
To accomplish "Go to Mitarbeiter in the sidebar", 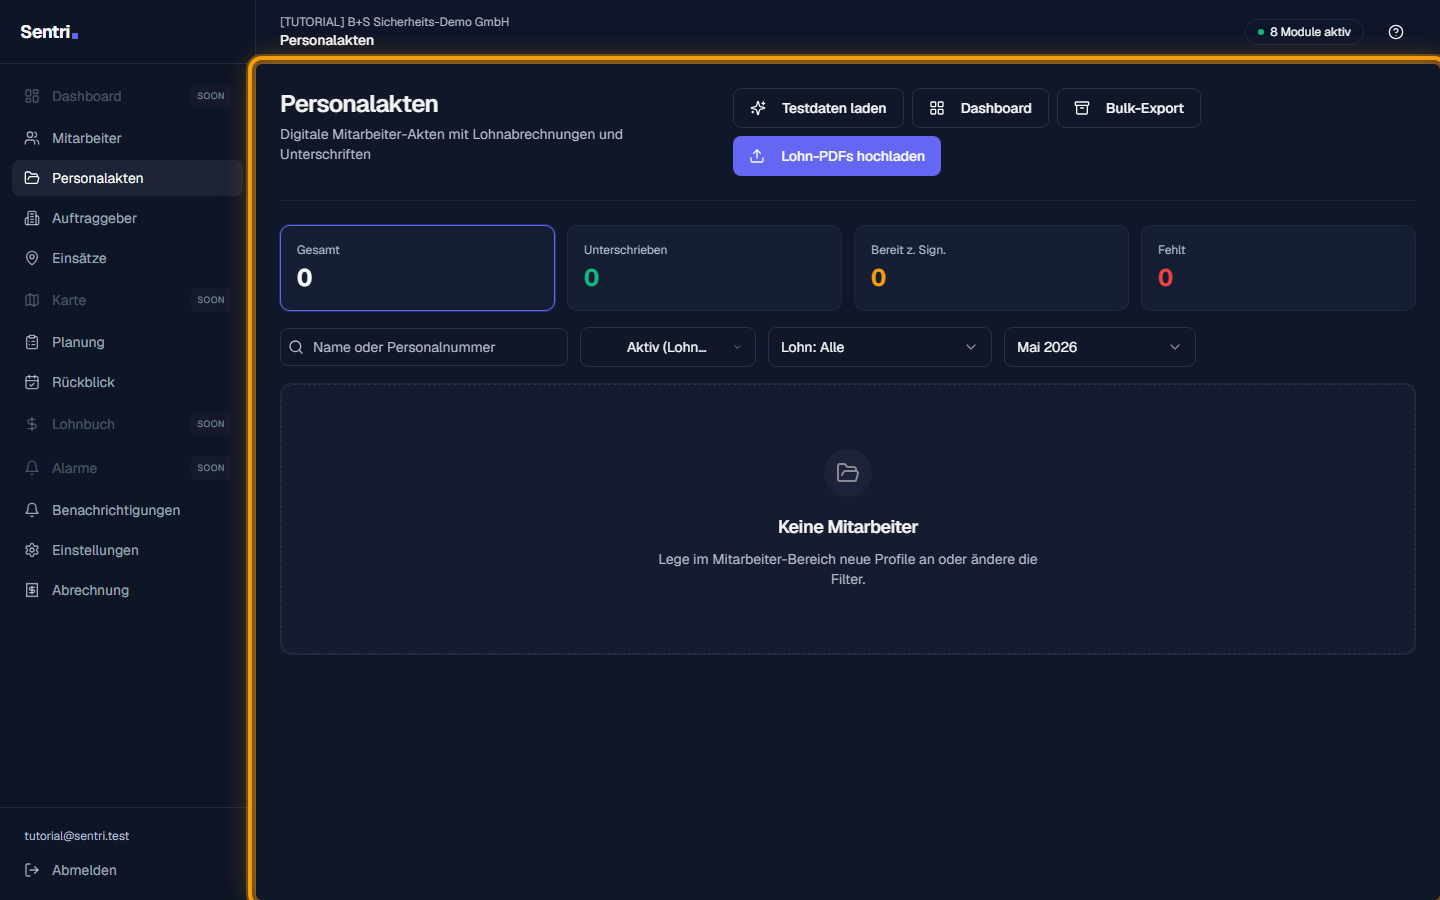I will pos(127,138).
